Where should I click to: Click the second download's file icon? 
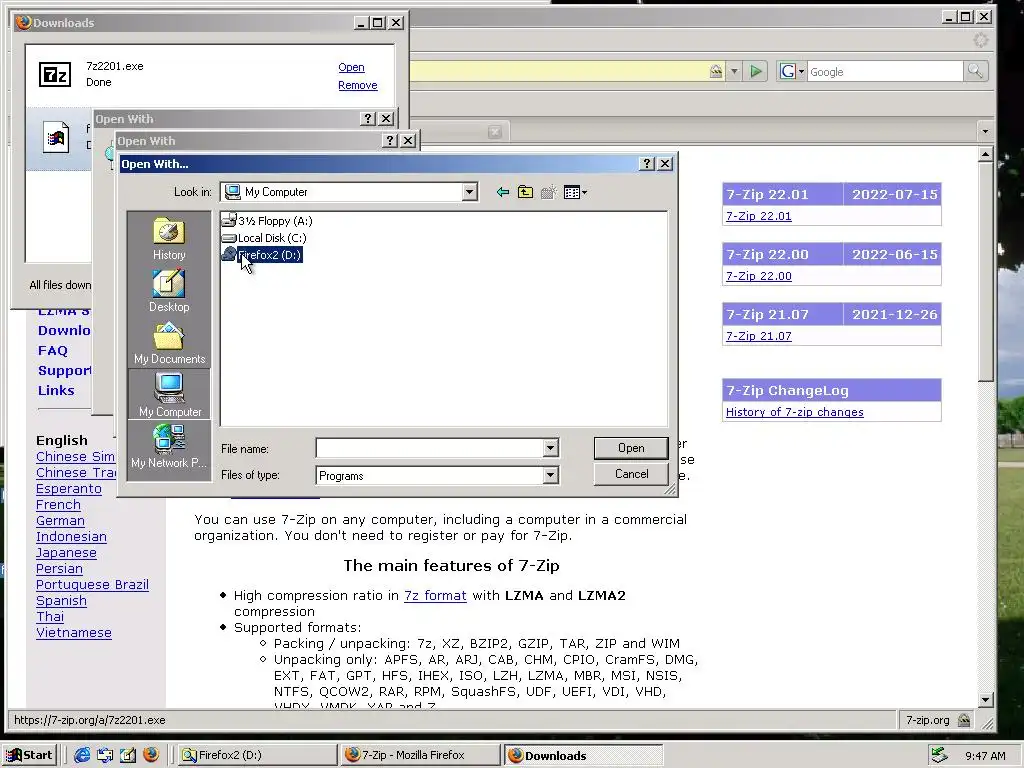click(56, 137)
